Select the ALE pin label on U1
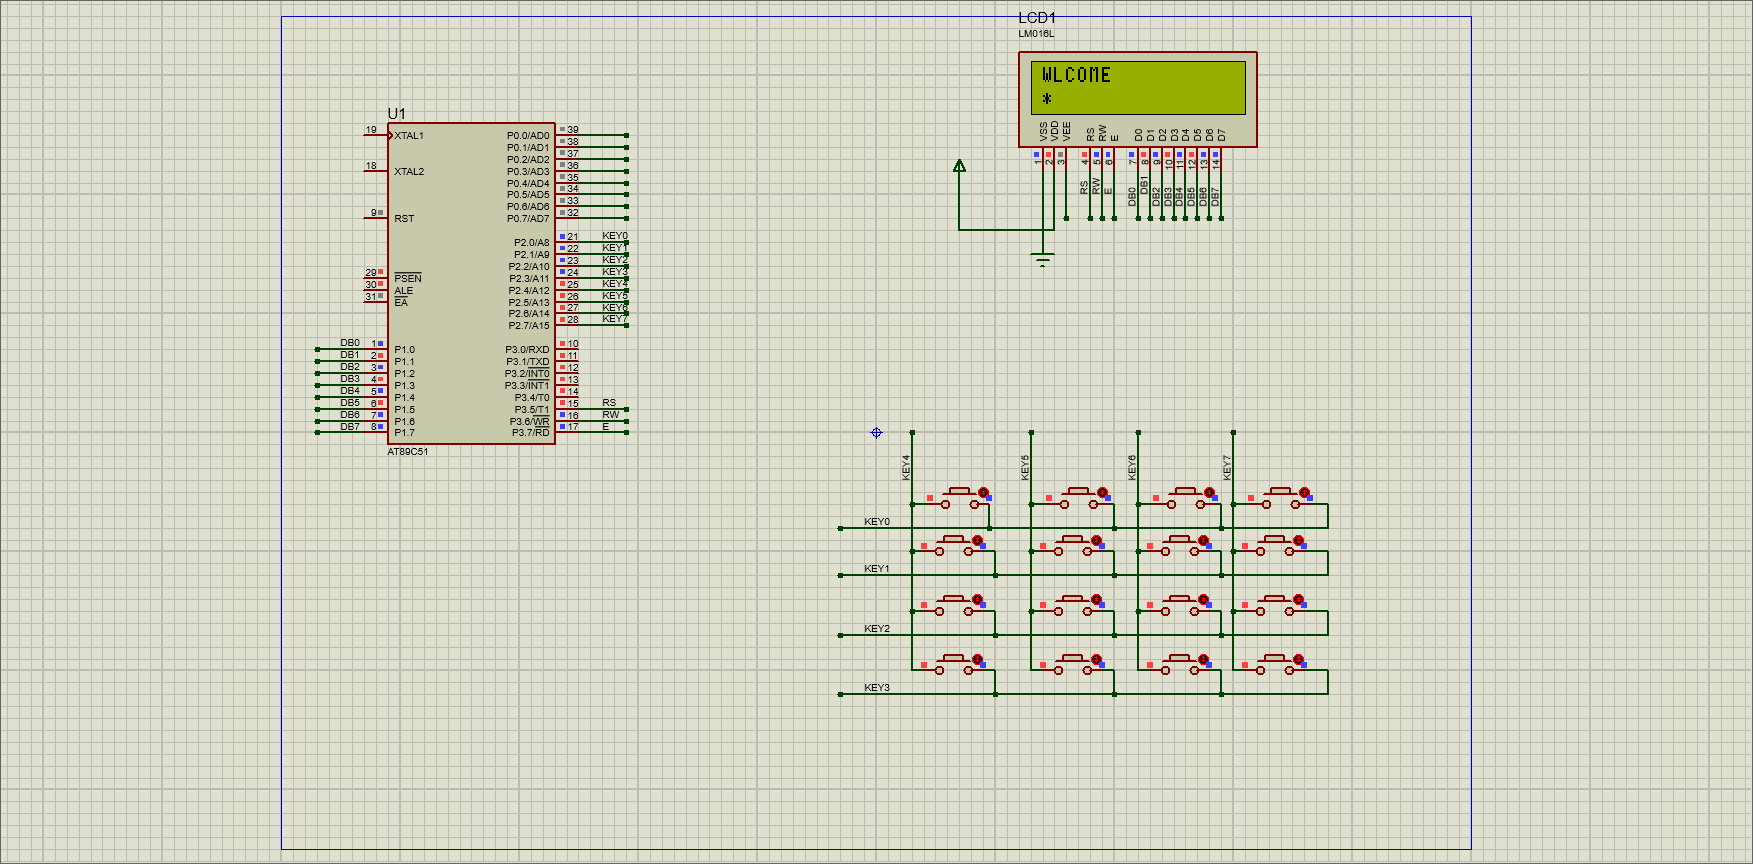Image resolution: width=1753 pixels, height=864 pixels. [403, 291]
